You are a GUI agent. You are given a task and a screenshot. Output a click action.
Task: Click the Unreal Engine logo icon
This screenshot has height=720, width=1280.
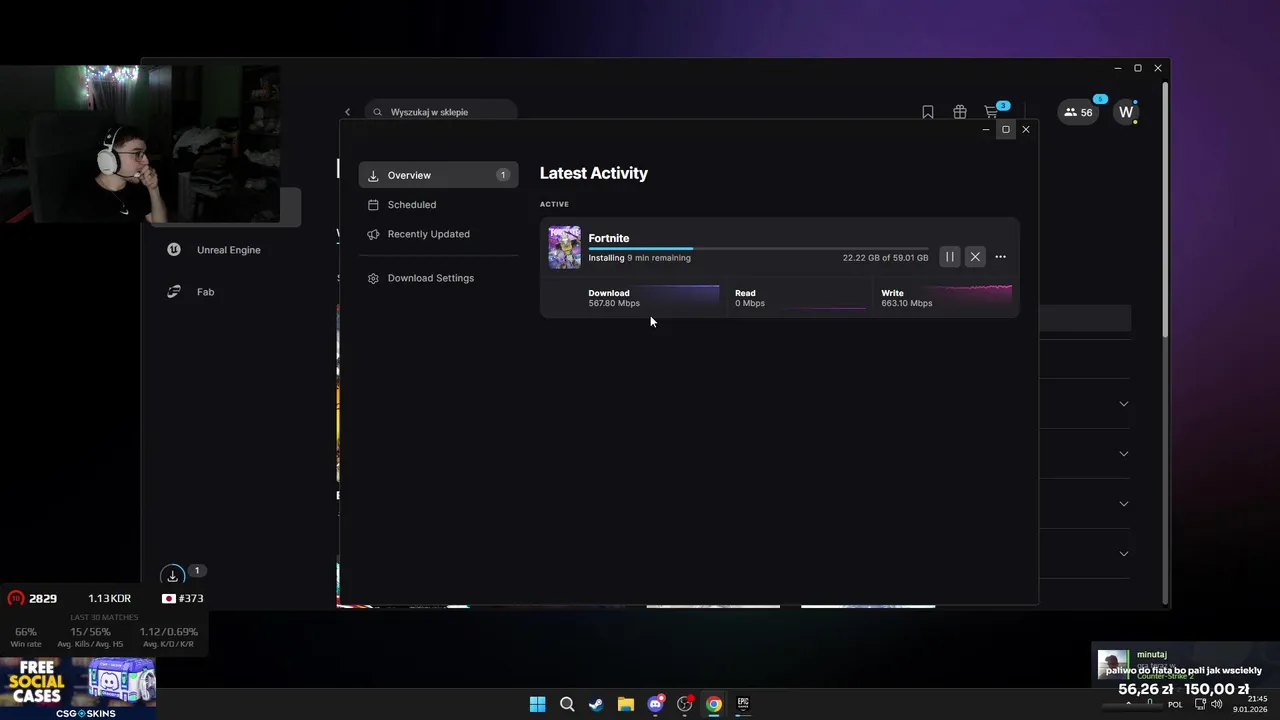click(x=174, y=250)
